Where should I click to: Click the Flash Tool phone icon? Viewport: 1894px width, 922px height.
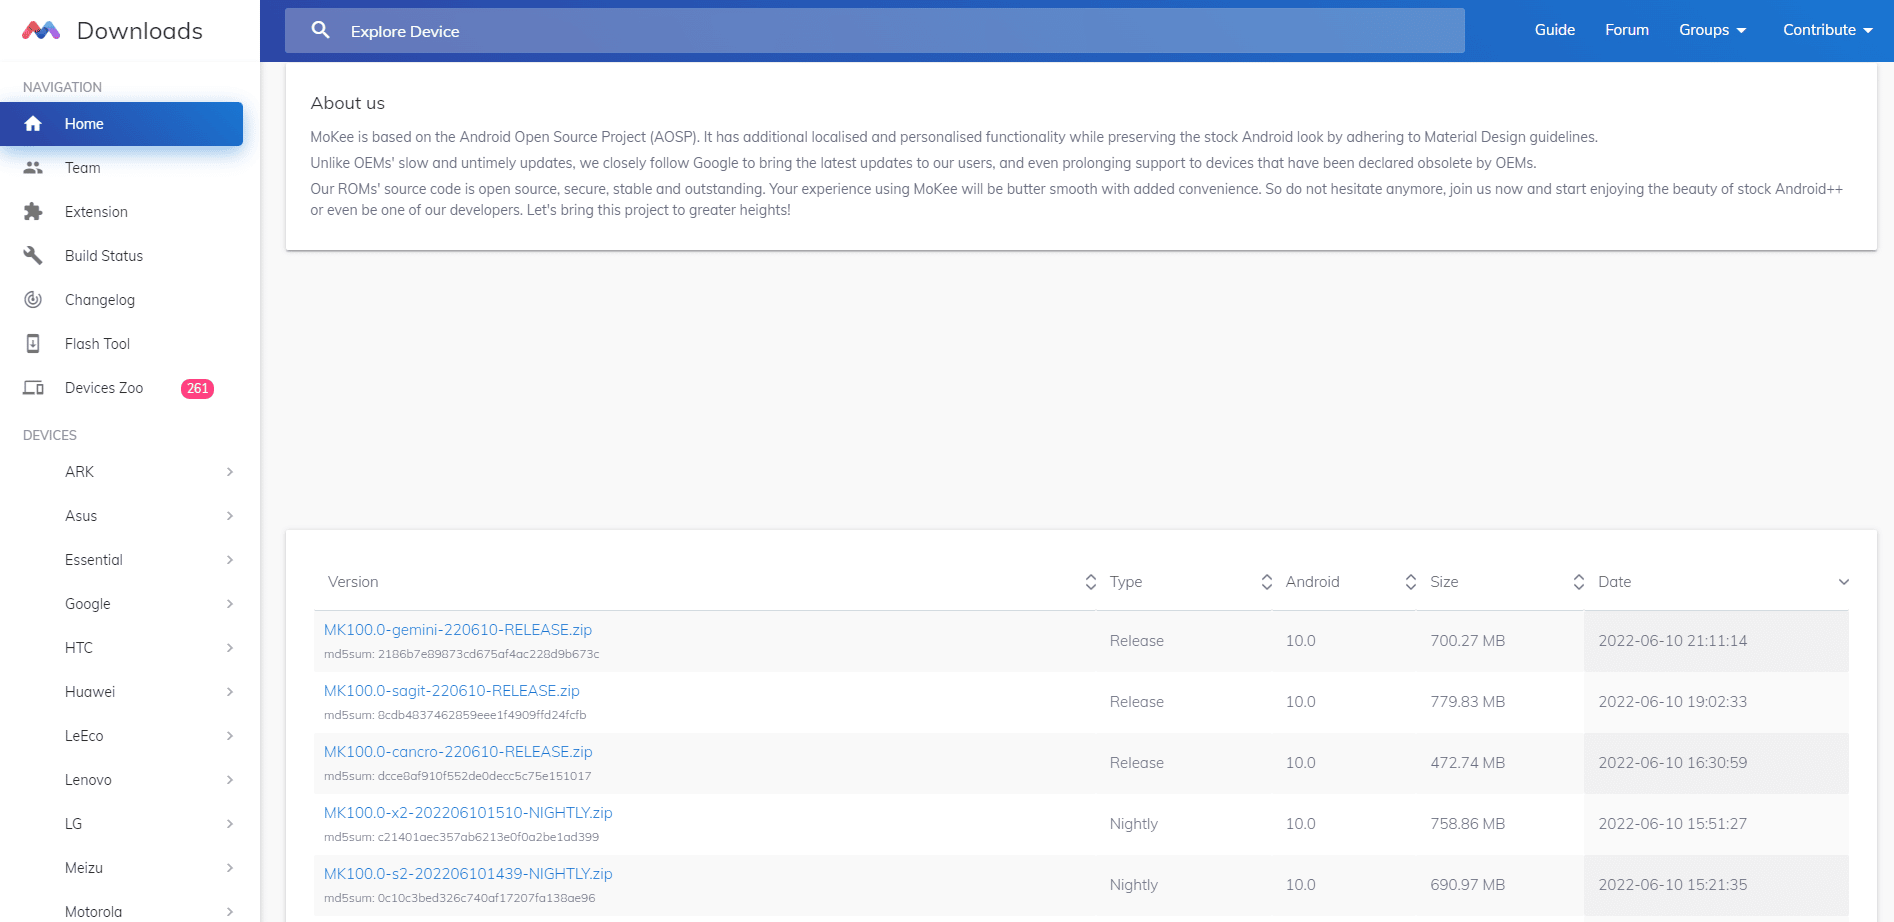[33, 344]
